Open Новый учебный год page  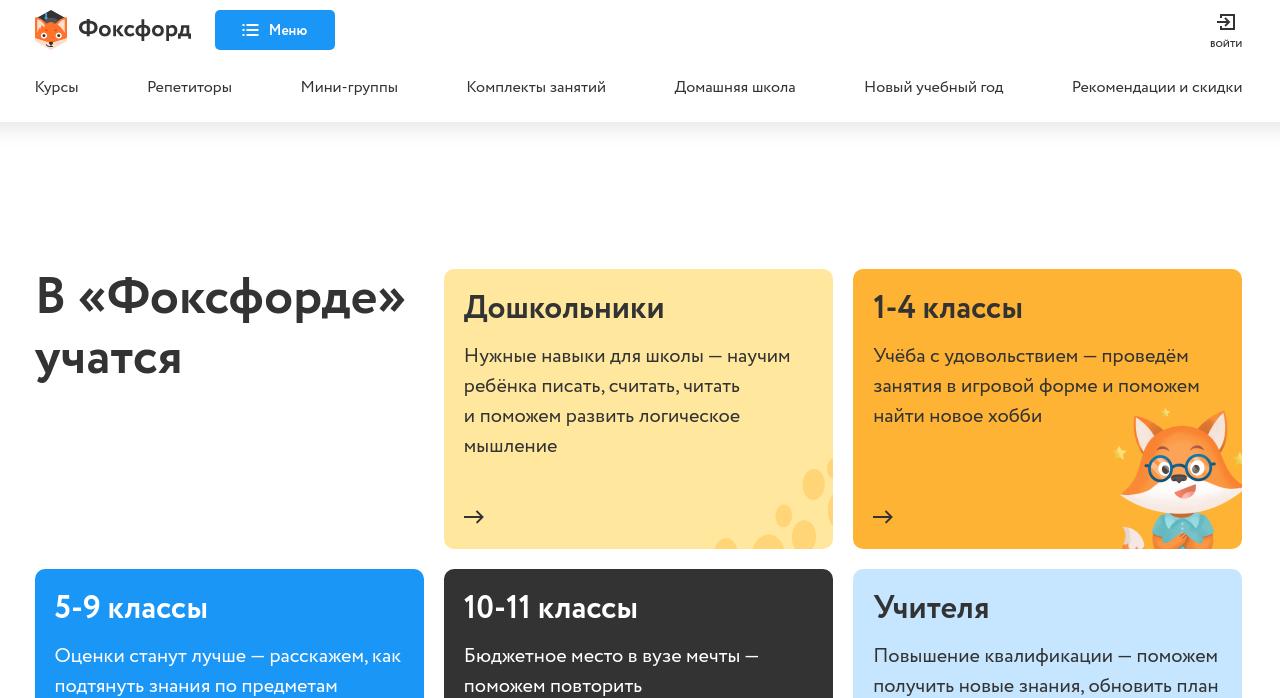click(934, 87)
